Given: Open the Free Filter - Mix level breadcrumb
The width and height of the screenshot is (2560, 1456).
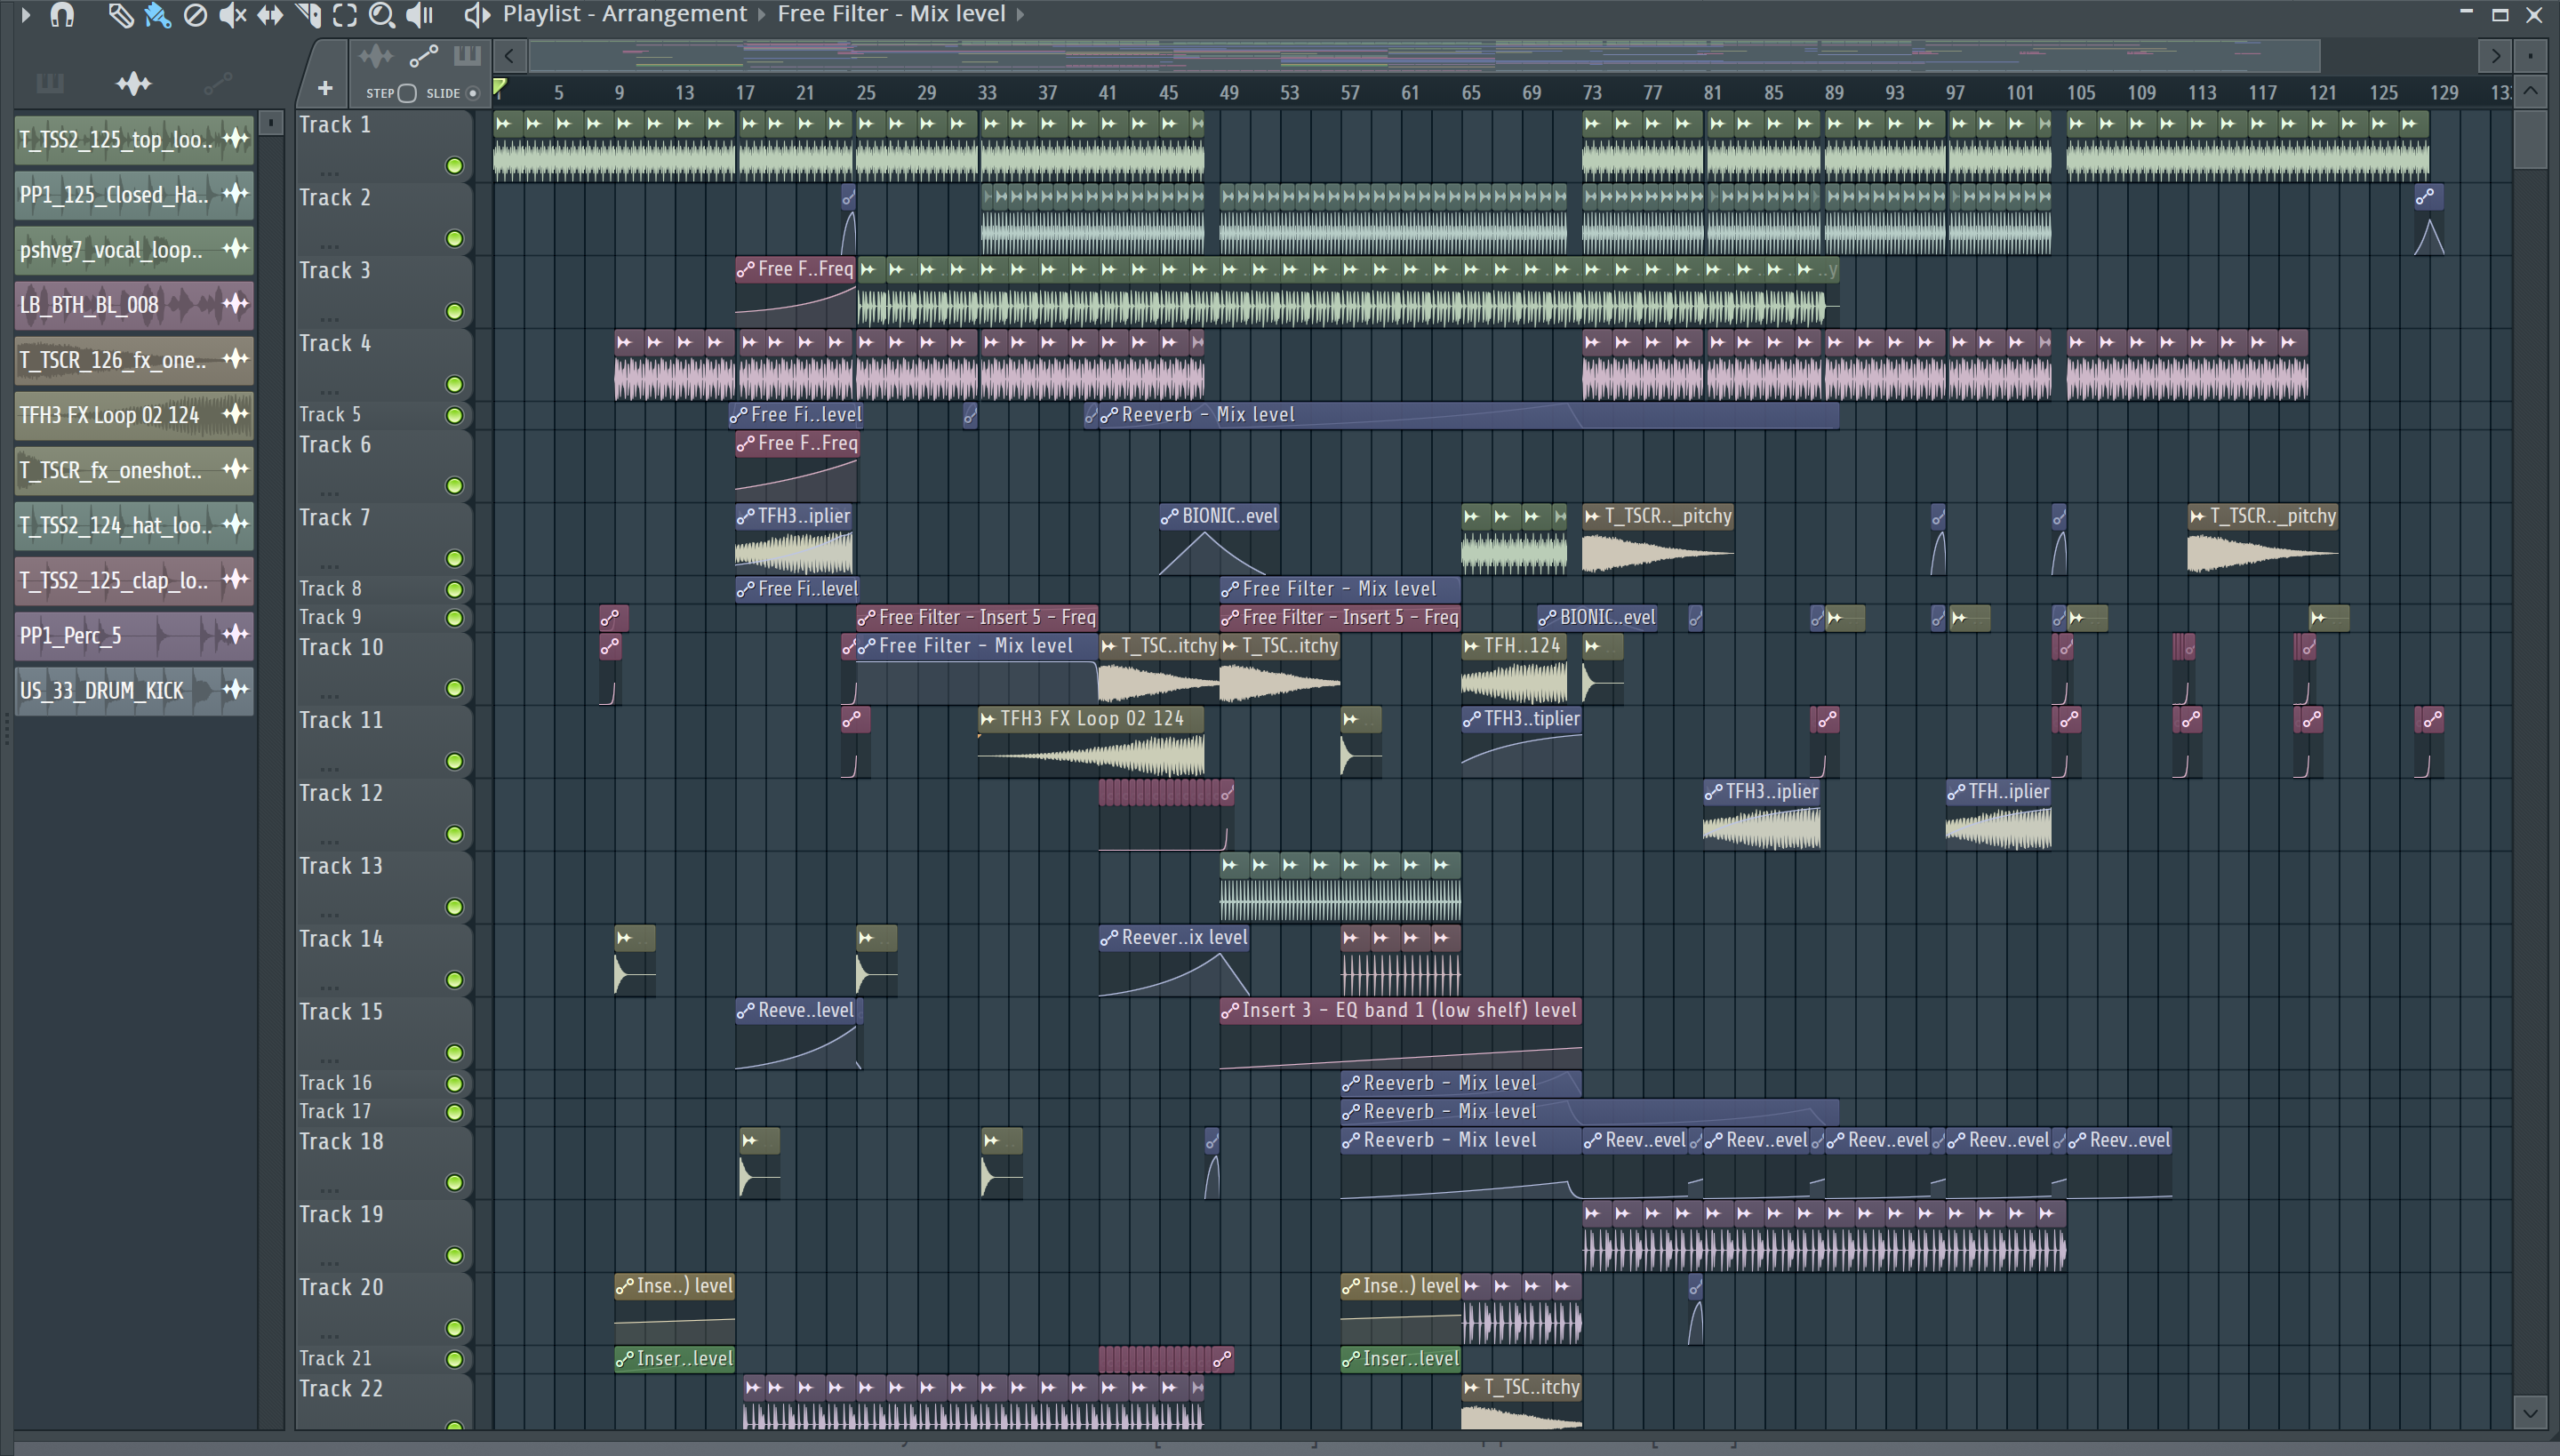Looking at the screenshot, I should [891, 14].
